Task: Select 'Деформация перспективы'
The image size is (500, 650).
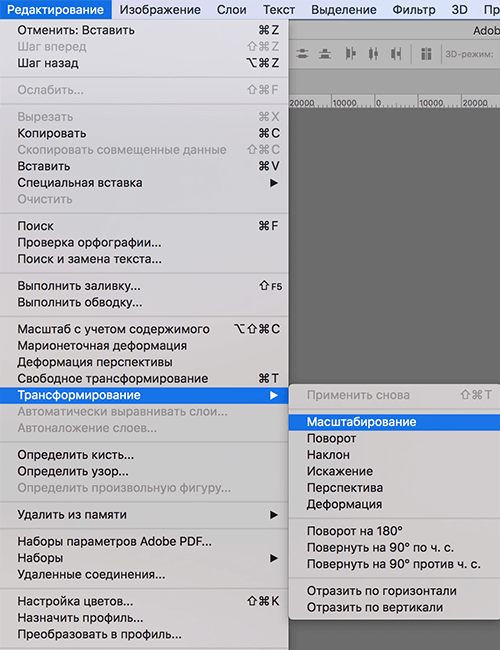Action: click(144, 362)
